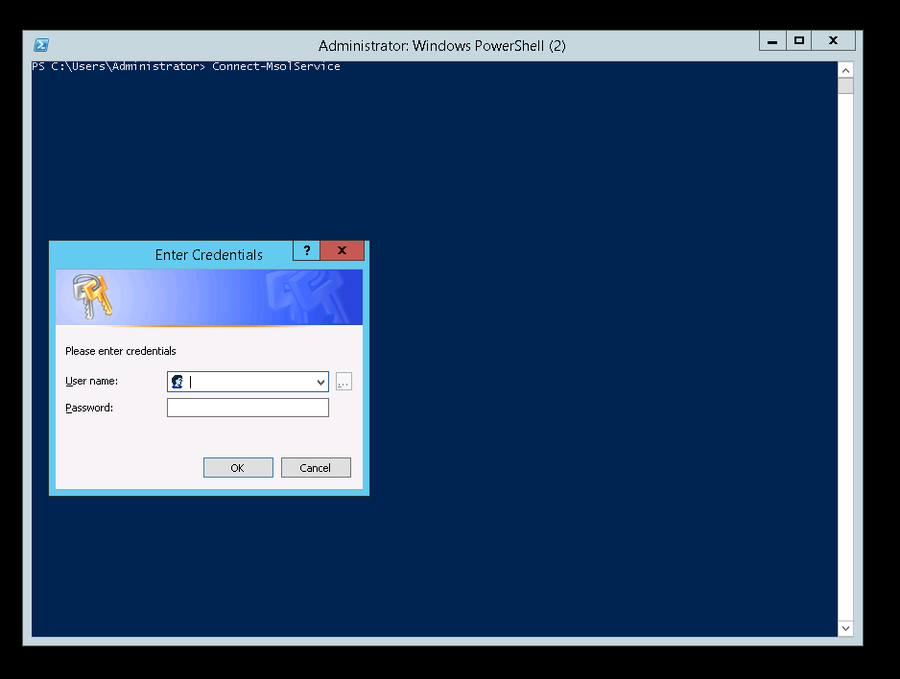Click the user icon inside the User name box

coord(177,382)
